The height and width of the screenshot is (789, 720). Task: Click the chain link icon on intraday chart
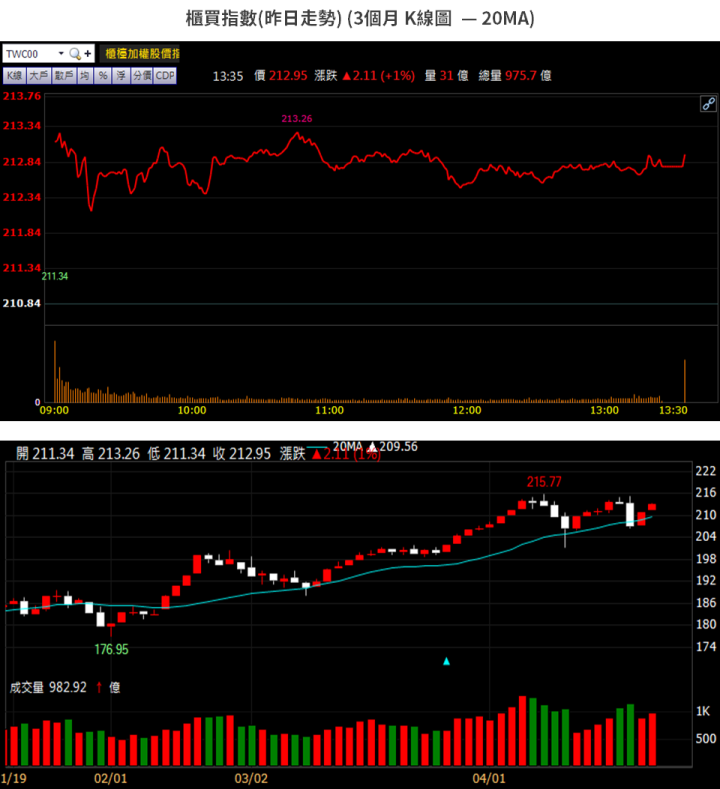[708, 104]
